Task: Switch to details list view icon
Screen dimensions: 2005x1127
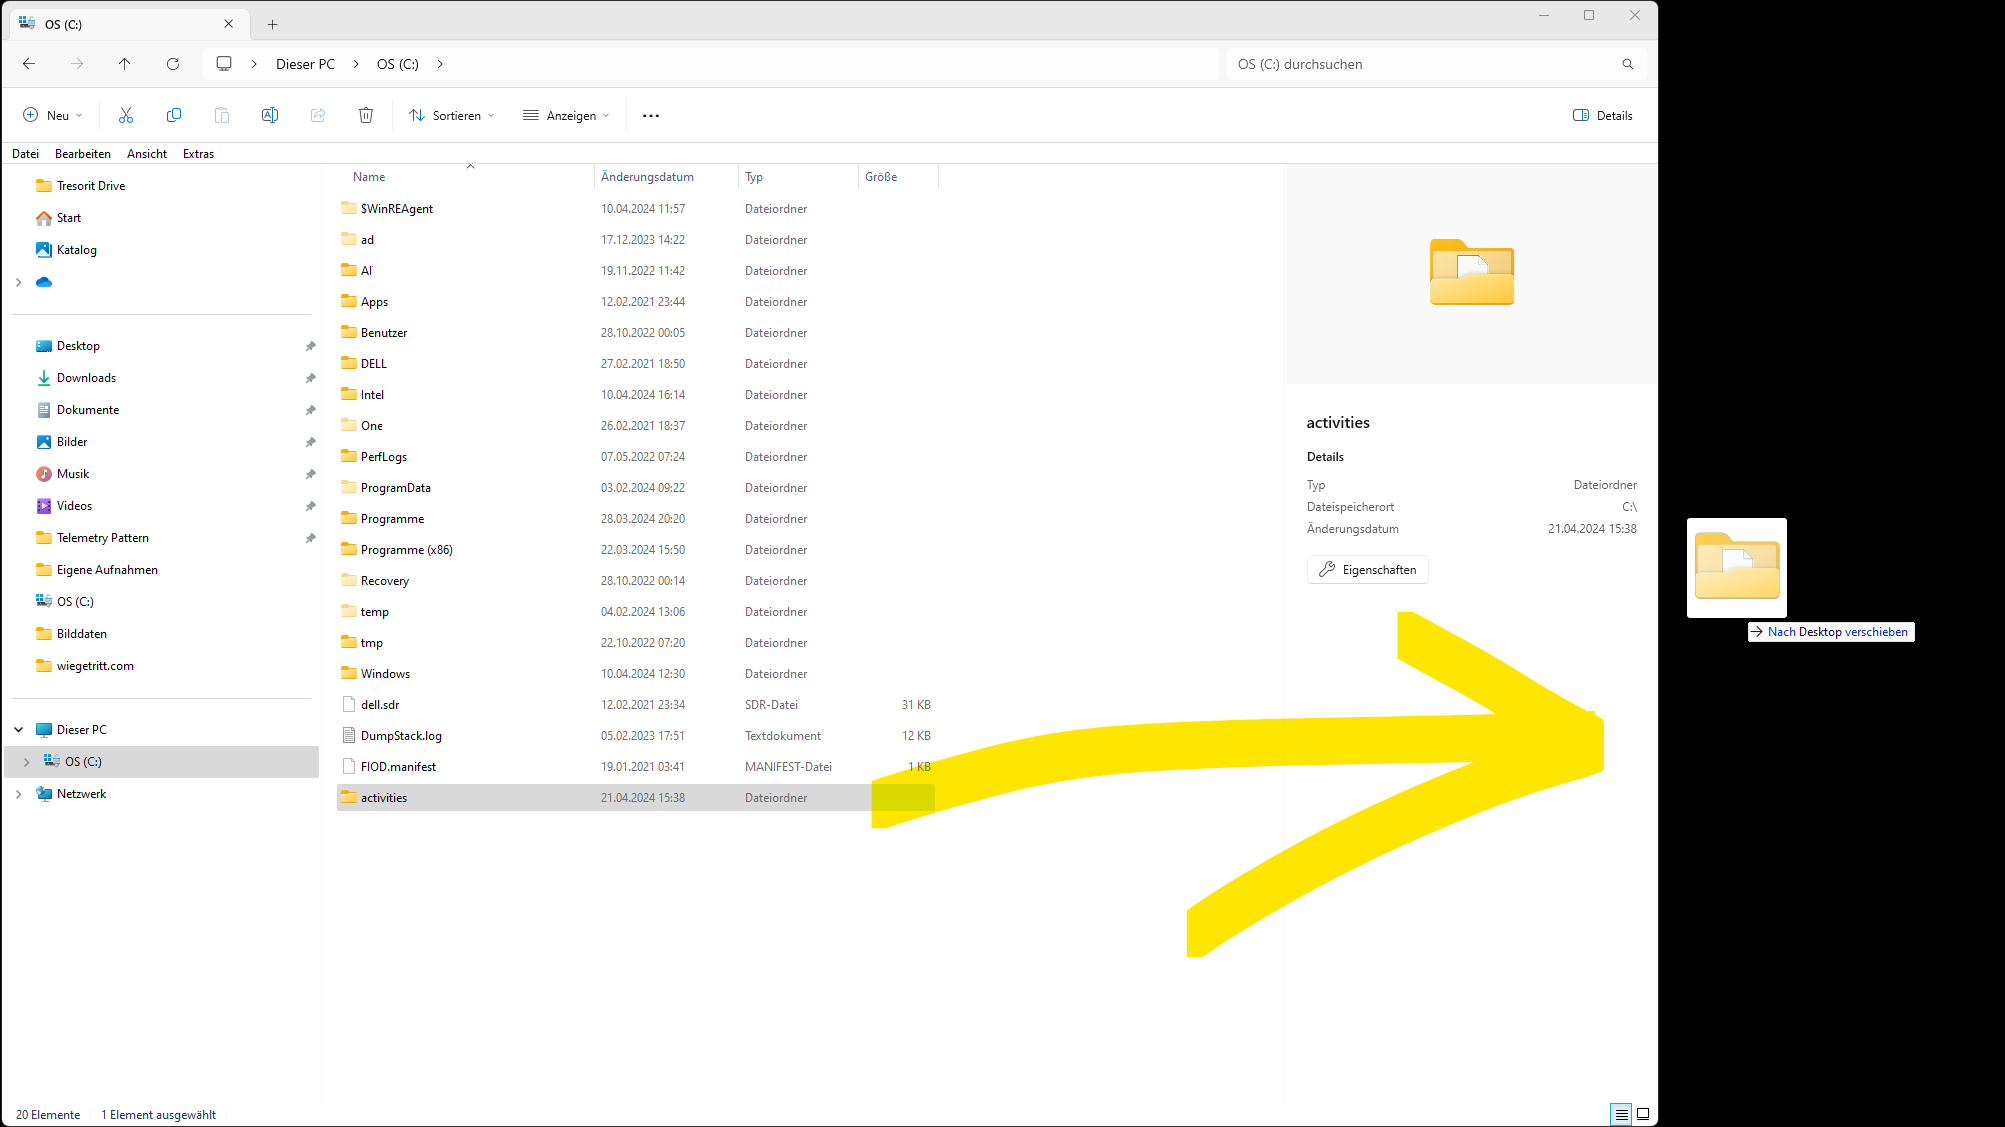Action: tap(1621, 1114)
